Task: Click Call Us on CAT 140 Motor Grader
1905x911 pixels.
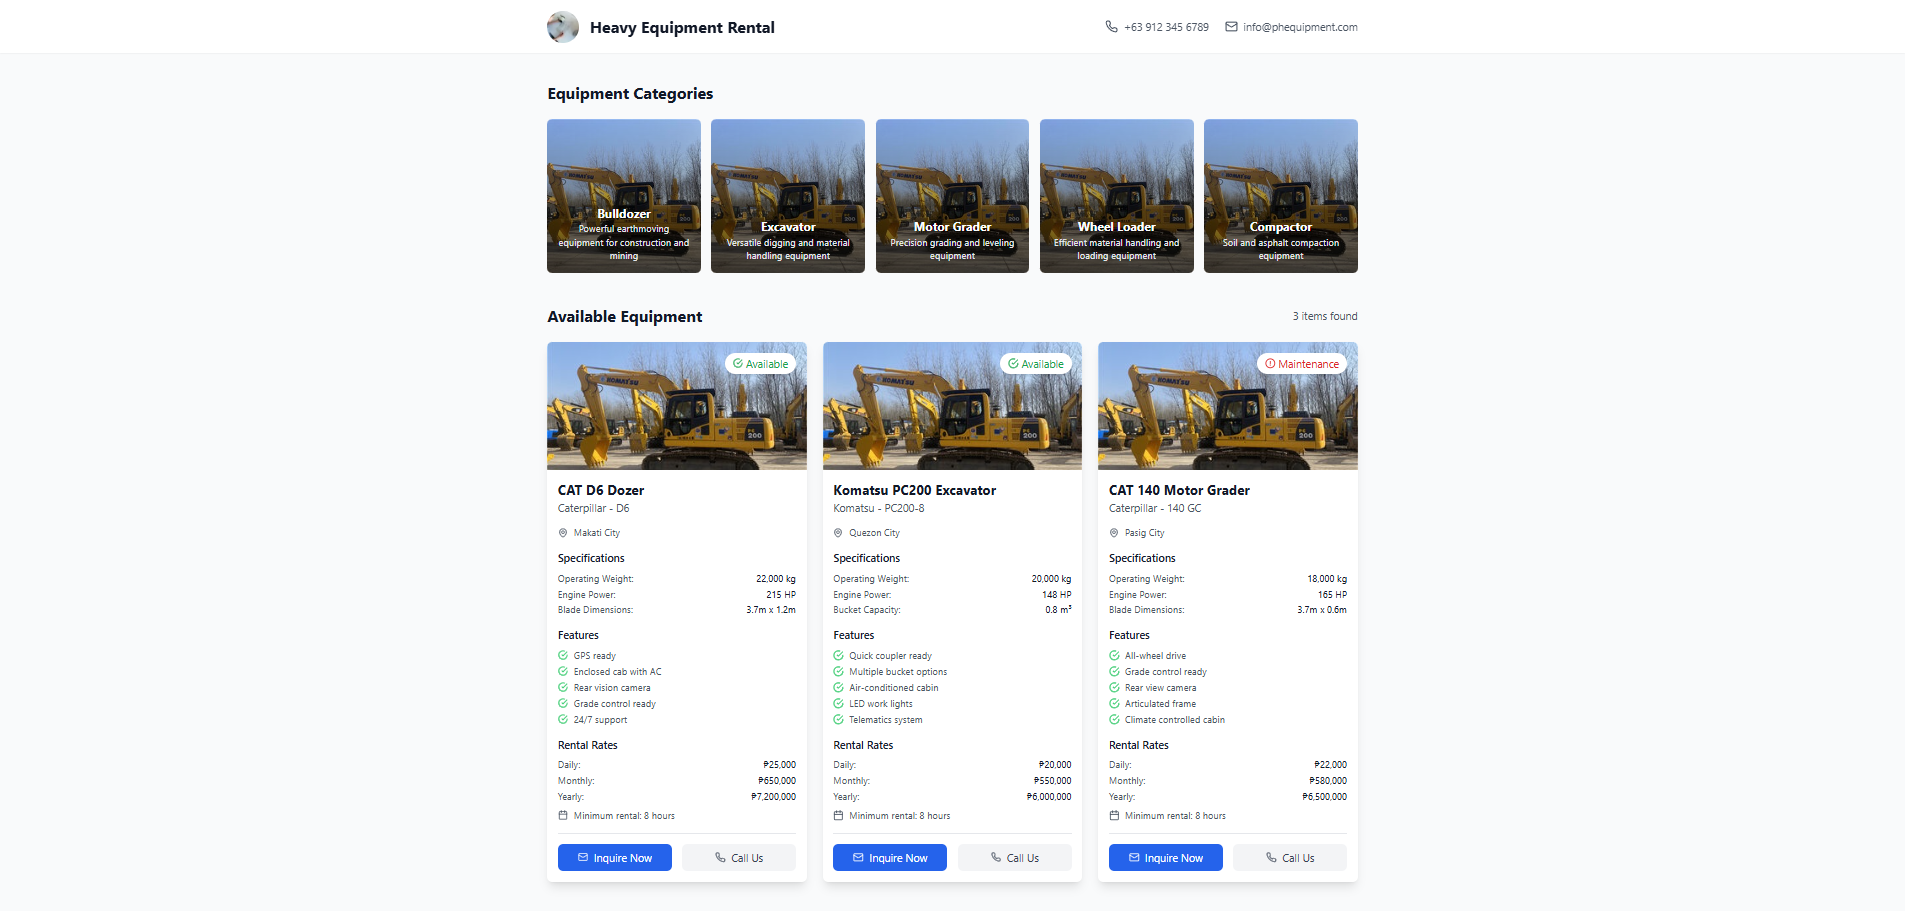Action: (x=1289, y=858)
